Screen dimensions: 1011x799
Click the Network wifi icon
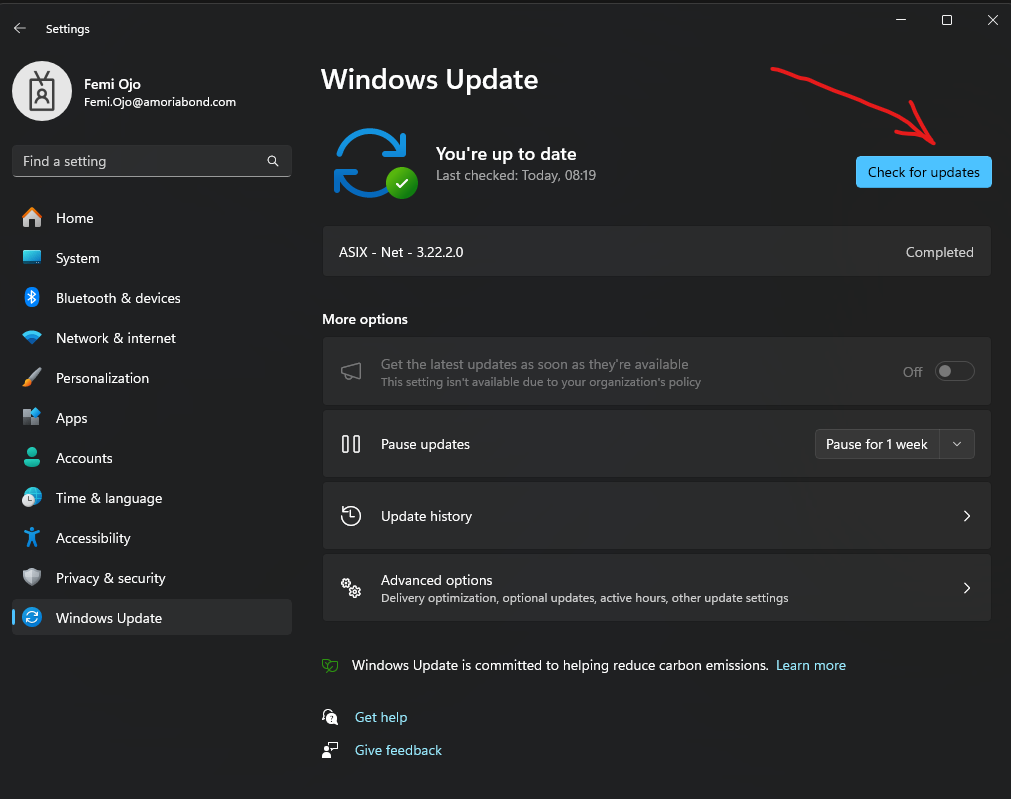pyautogui.click(x=32, y=337)
